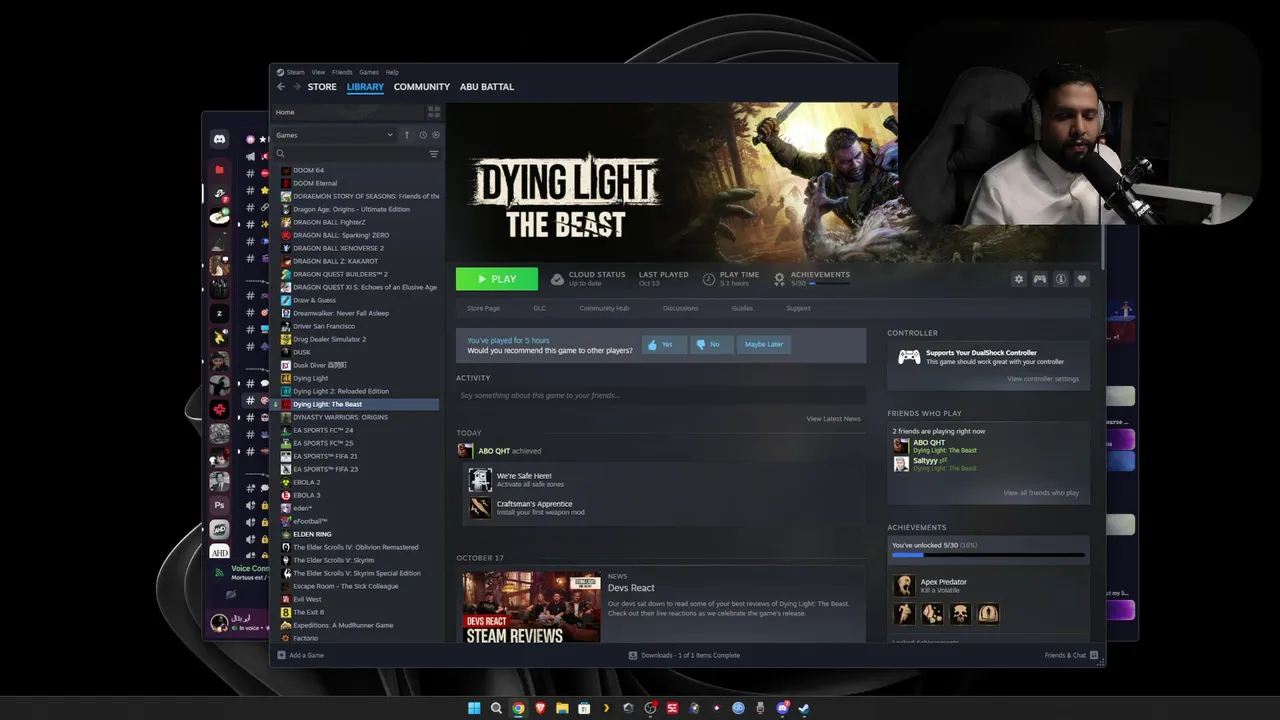Image resolution: width=1280 pixels, height=720 pixels.
Task: Open the Add a Game plus icon
Action: coord(281,655)
